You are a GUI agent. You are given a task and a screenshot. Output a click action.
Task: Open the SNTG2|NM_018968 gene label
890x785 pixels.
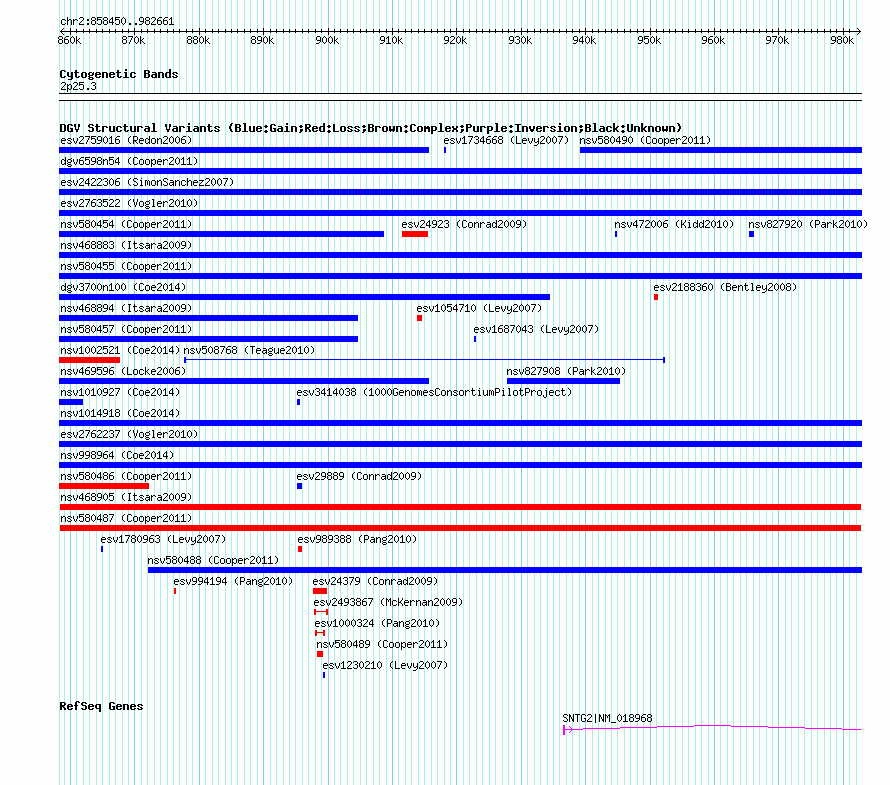pos(607,718)
